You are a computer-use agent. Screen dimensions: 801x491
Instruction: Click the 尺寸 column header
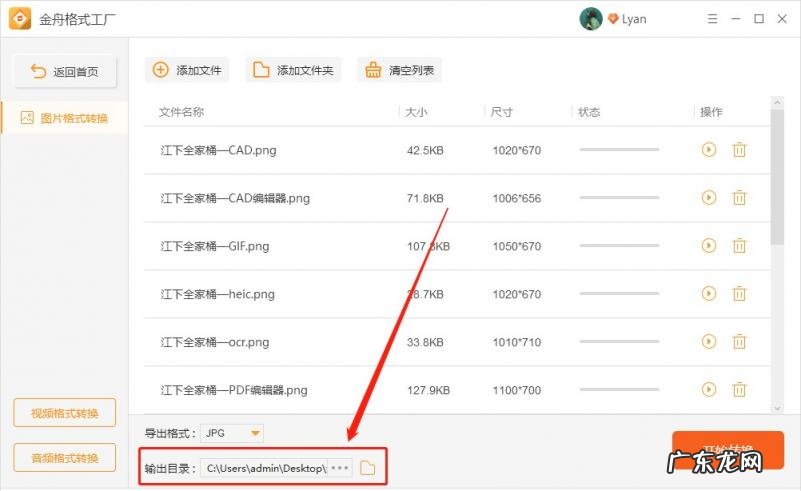501,112
